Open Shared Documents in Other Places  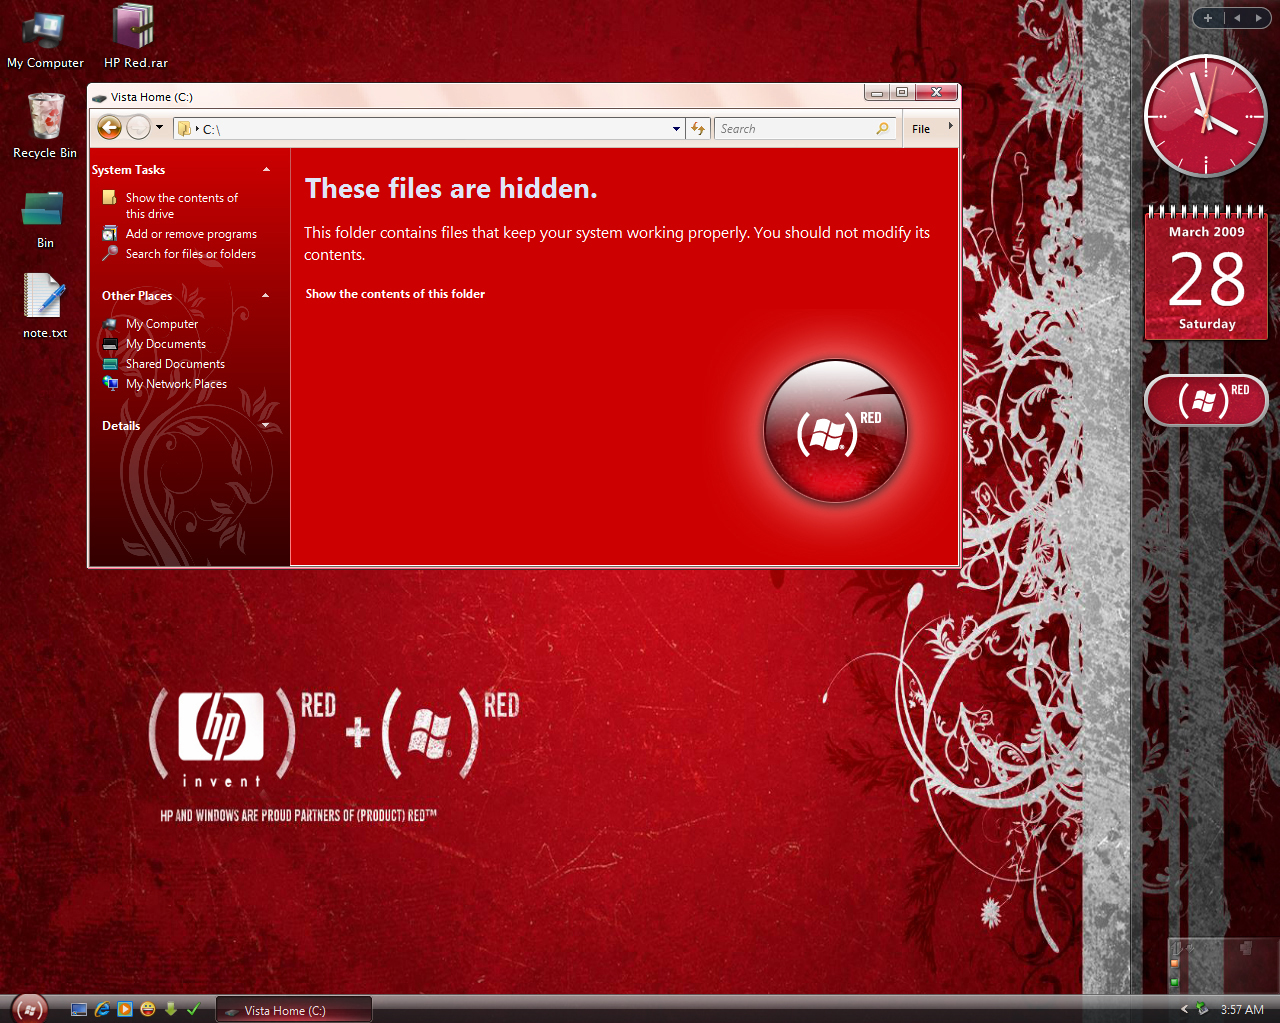(x=175, y=364)
